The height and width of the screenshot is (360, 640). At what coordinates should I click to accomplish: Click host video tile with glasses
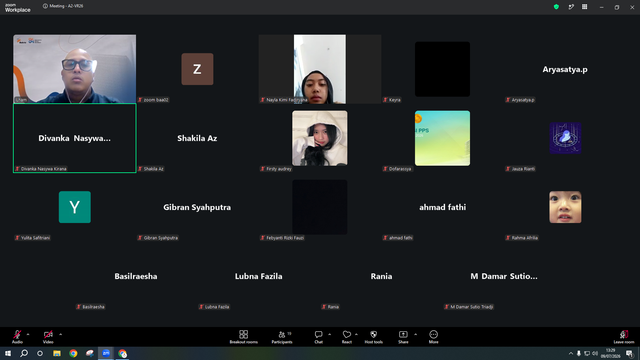coord(75,69)
